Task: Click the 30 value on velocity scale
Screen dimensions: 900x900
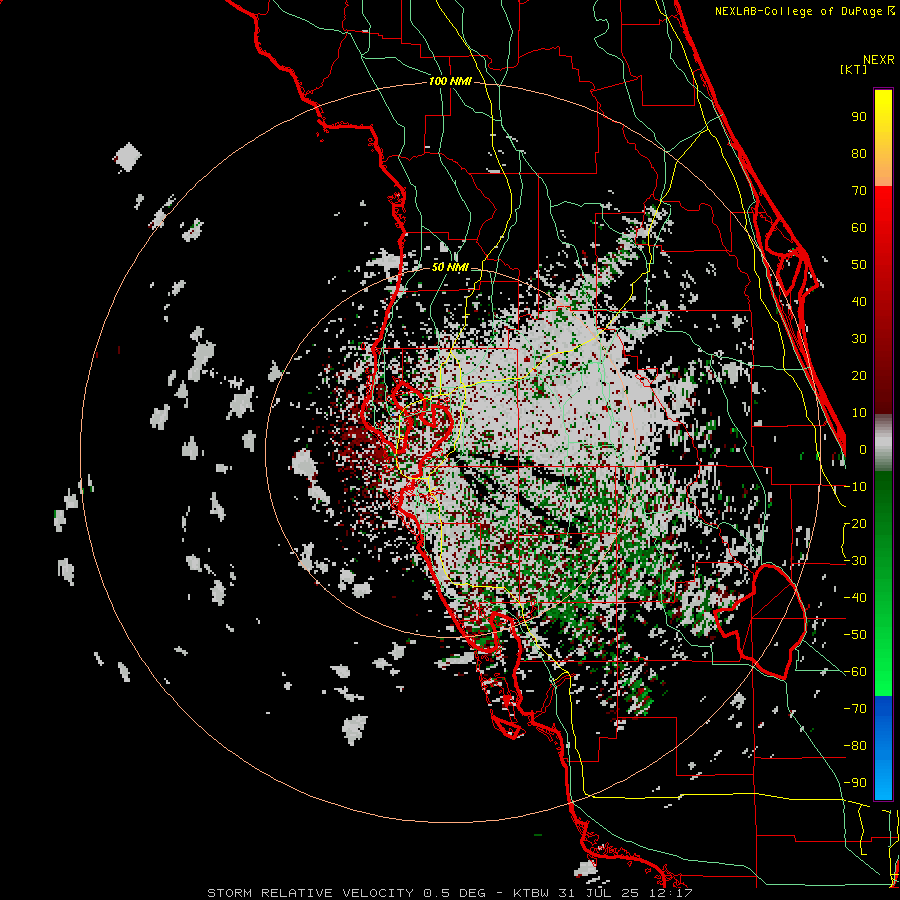Action: (859, 339)
